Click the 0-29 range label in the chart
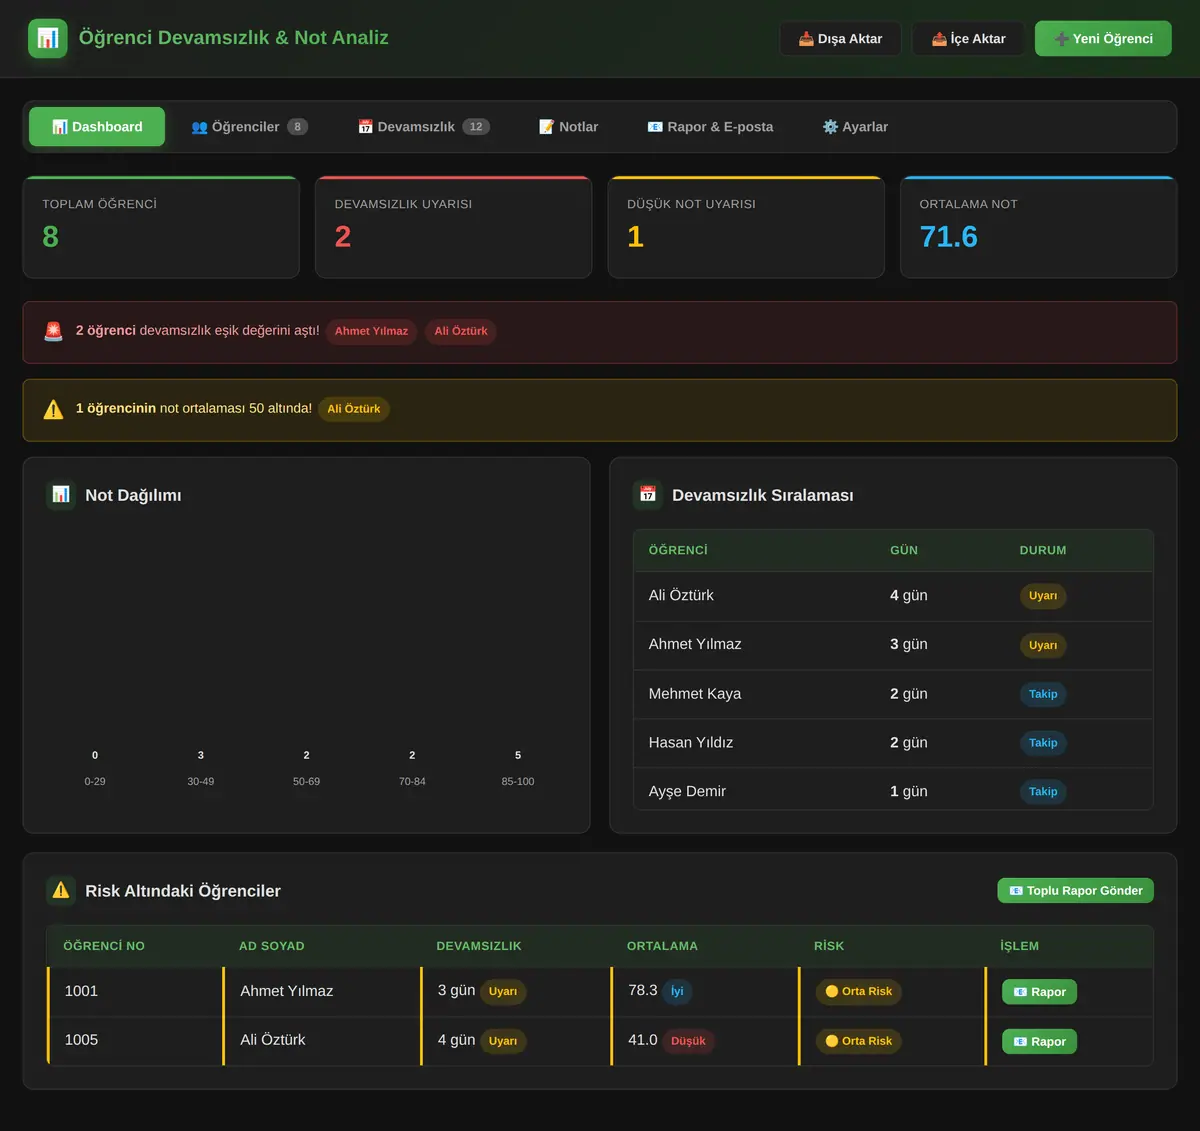 tap(95, 782)
